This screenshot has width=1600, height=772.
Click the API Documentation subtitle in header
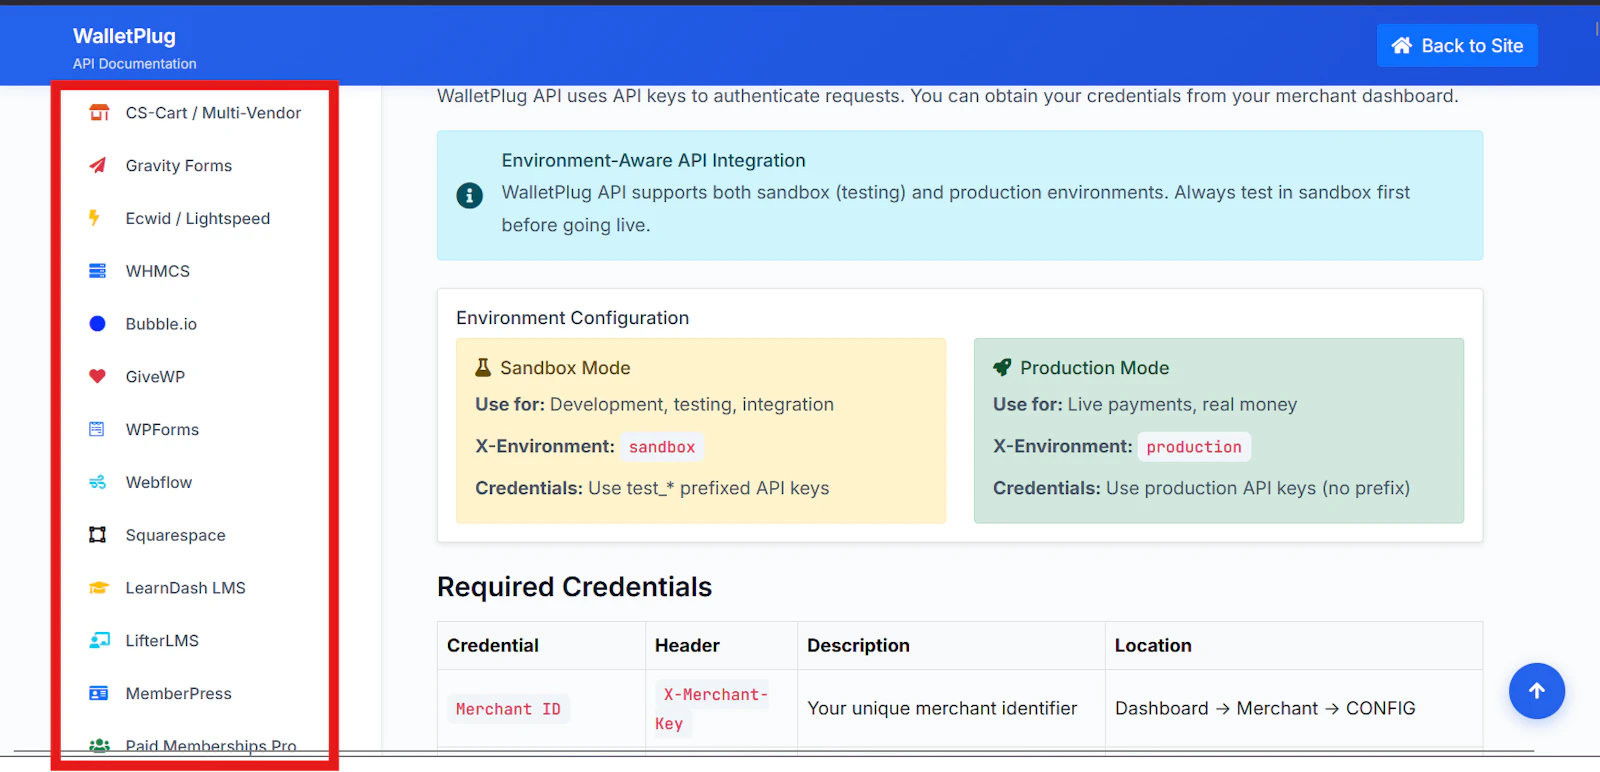click(x=135, y=64)
